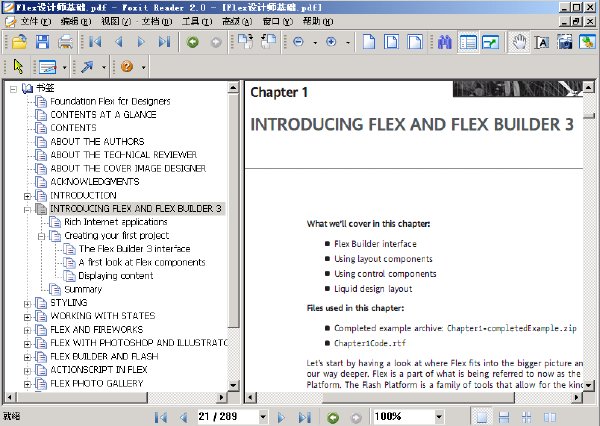Go to previous page in top toolbar

[119, 42]
